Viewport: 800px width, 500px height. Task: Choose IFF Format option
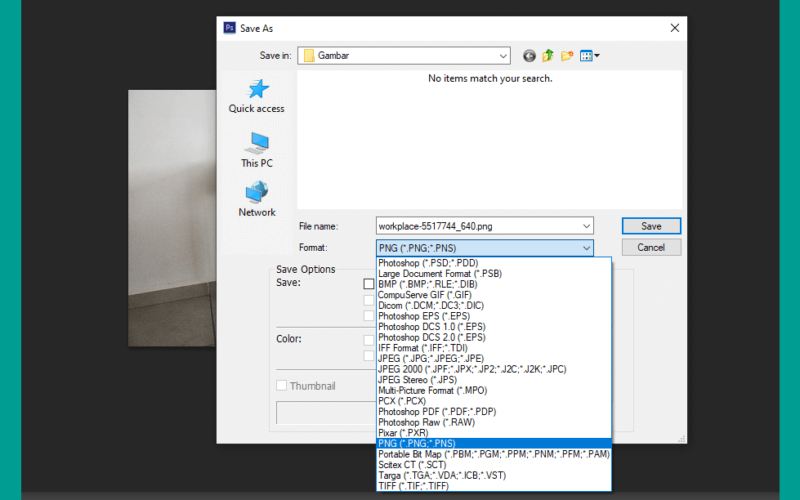493,348
